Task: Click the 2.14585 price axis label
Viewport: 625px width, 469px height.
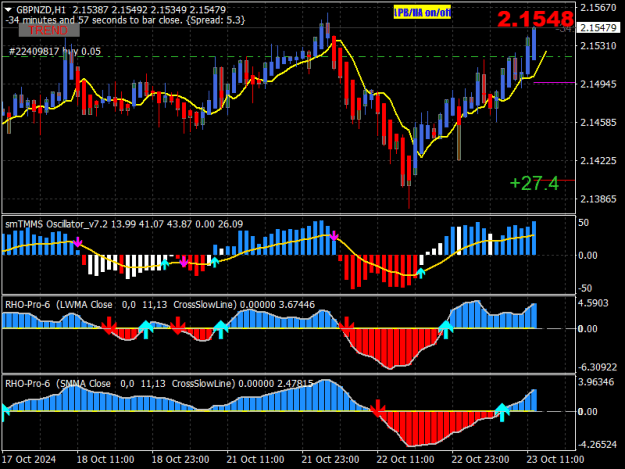Action: click(598, 122)
